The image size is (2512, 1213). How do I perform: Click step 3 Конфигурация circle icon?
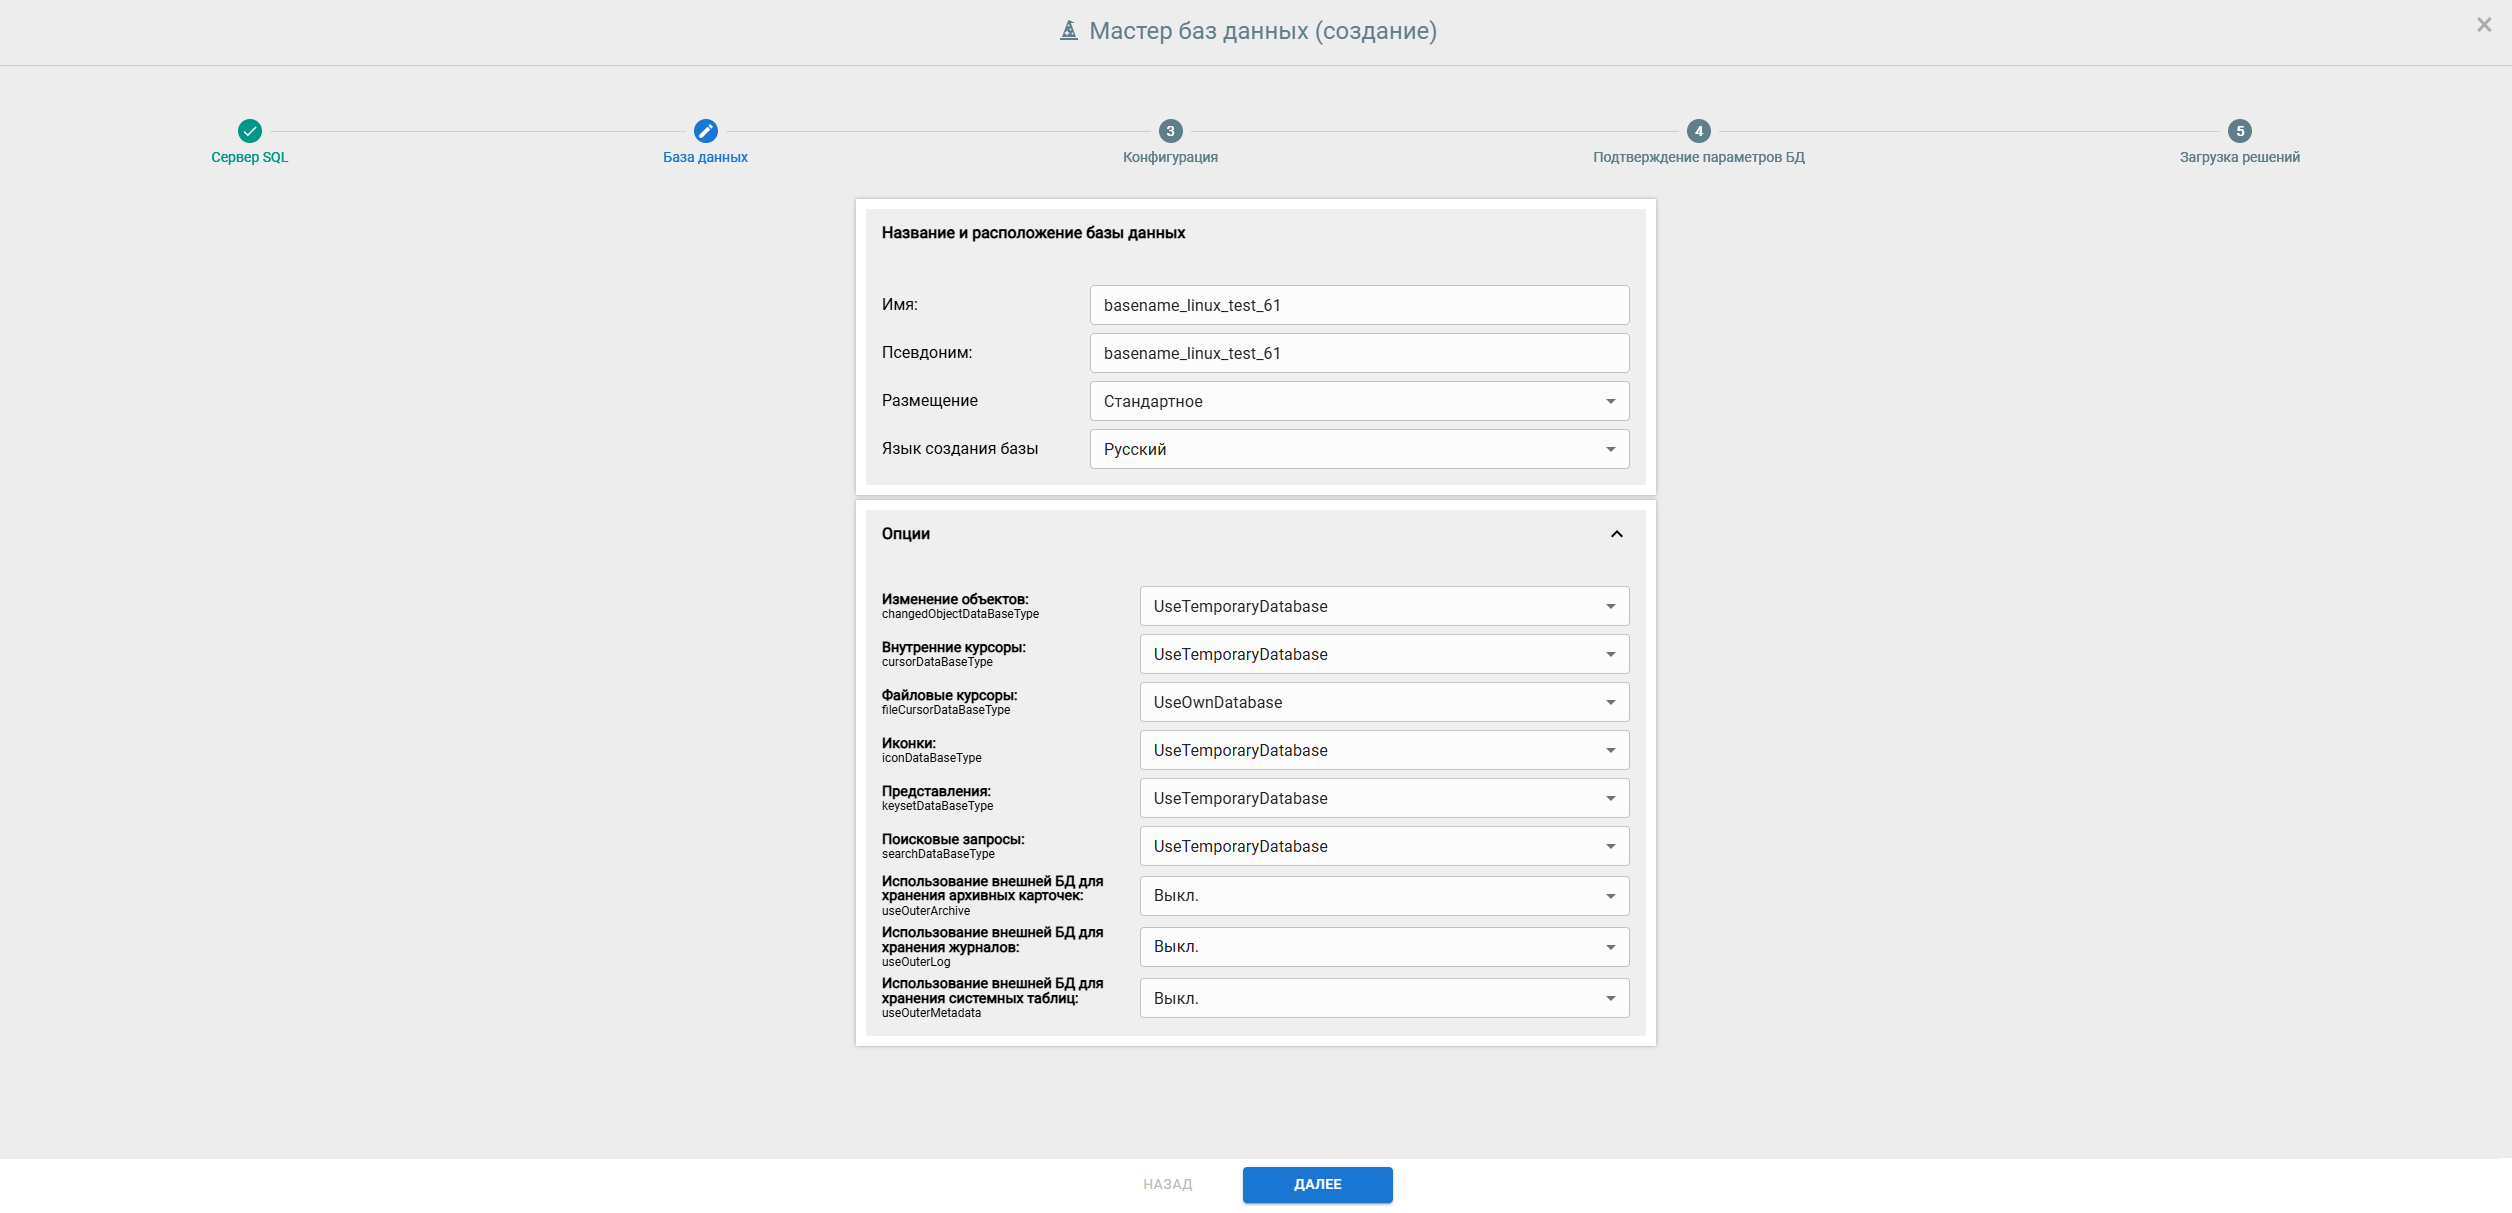1170,131
